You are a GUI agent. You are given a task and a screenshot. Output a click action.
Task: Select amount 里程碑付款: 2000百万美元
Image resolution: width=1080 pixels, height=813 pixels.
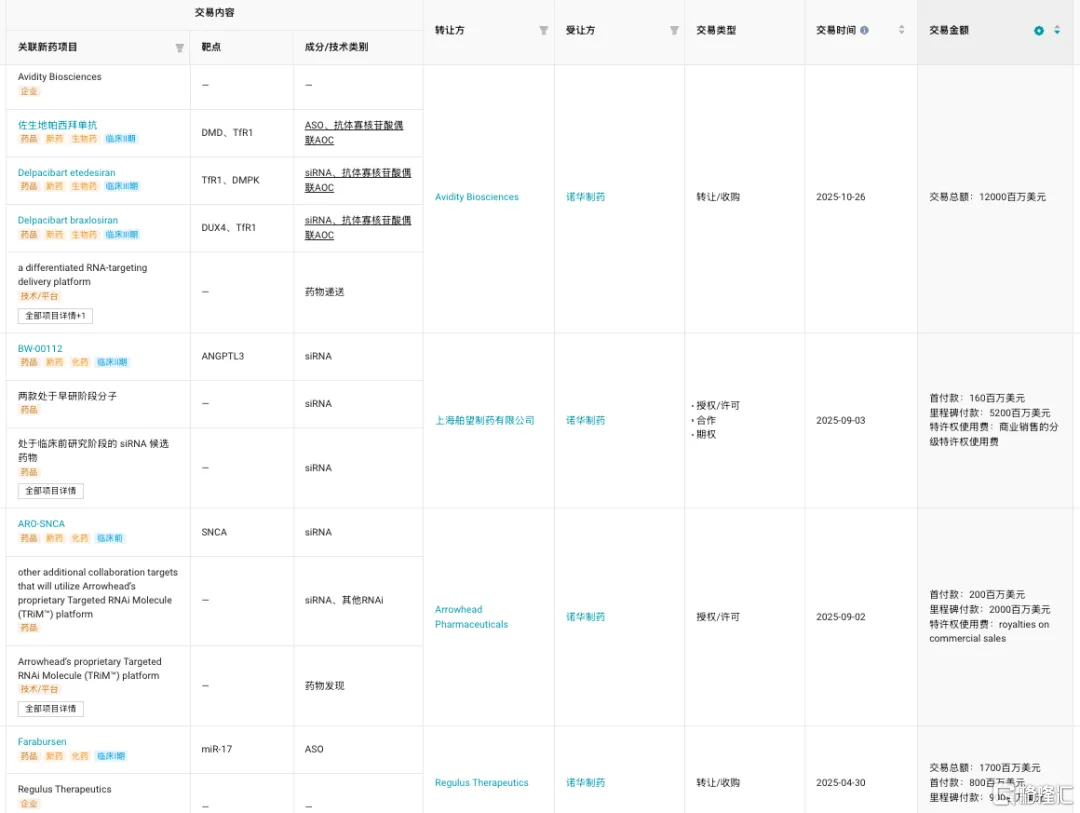989,610
